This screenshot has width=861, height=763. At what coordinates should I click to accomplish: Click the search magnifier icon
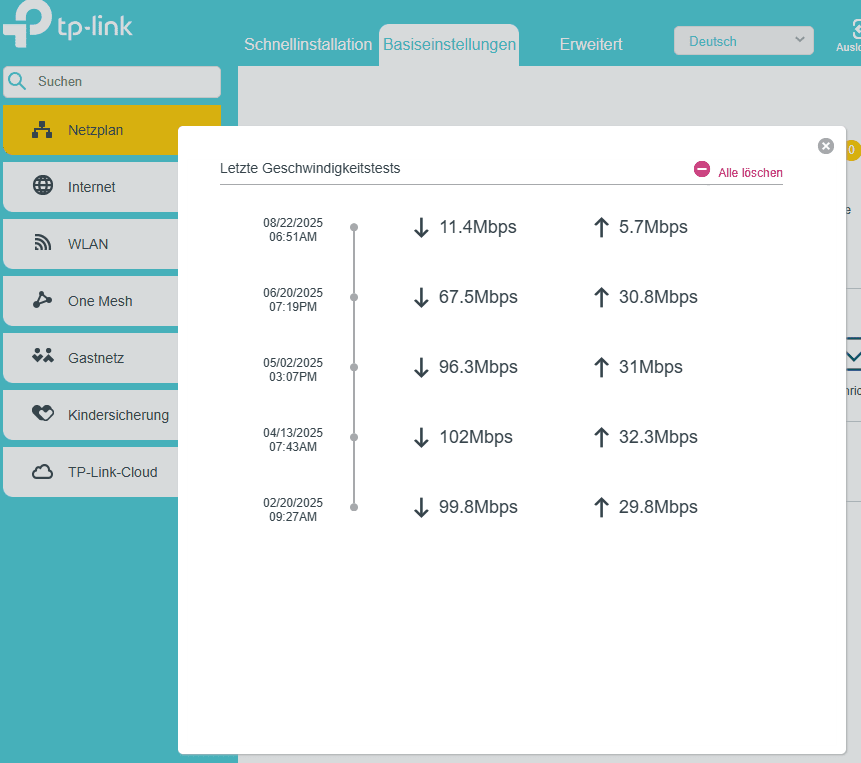point(17,82)
